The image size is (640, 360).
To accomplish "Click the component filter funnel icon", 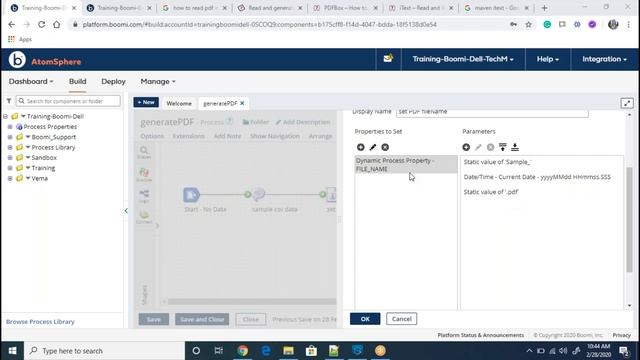I will (9, 101).
